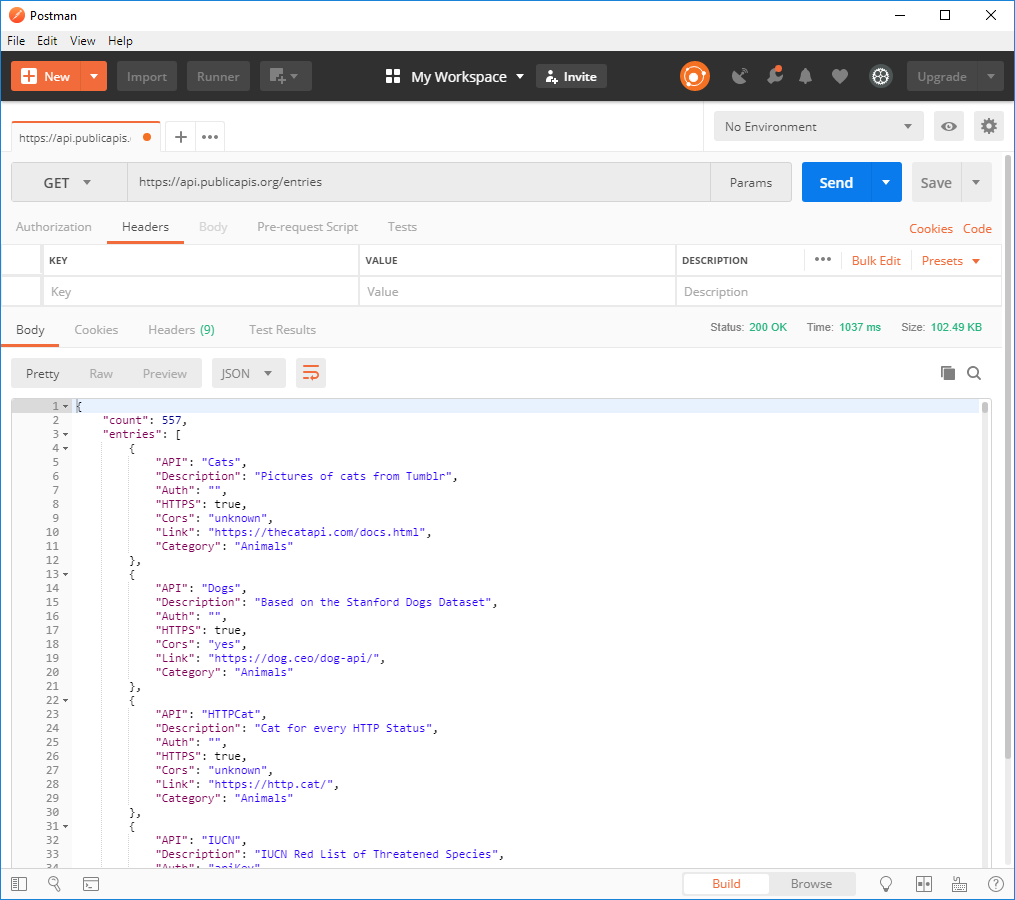Click the Cookies link
The image size is (1015, 900).
[x=930, y=229]
